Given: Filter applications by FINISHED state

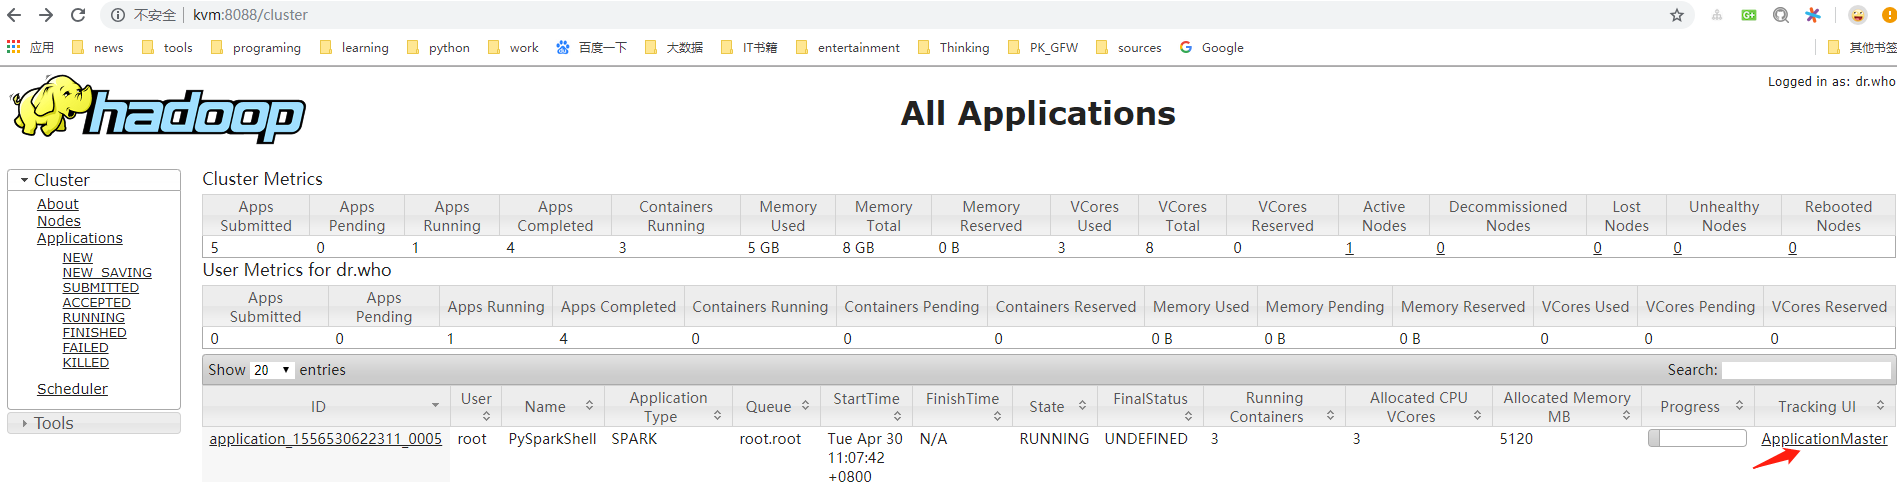Looking at the screenshot, I should 95,333.
